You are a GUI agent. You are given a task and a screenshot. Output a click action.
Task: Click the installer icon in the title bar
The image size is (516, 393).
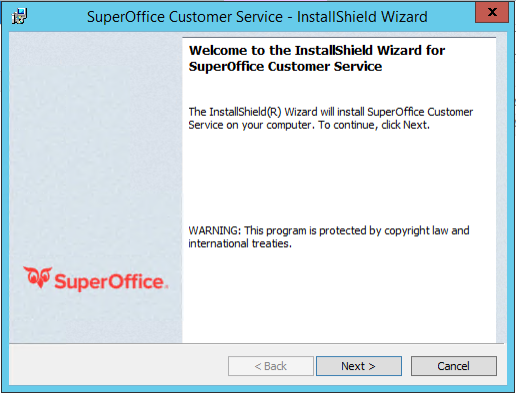click(19, 16)
